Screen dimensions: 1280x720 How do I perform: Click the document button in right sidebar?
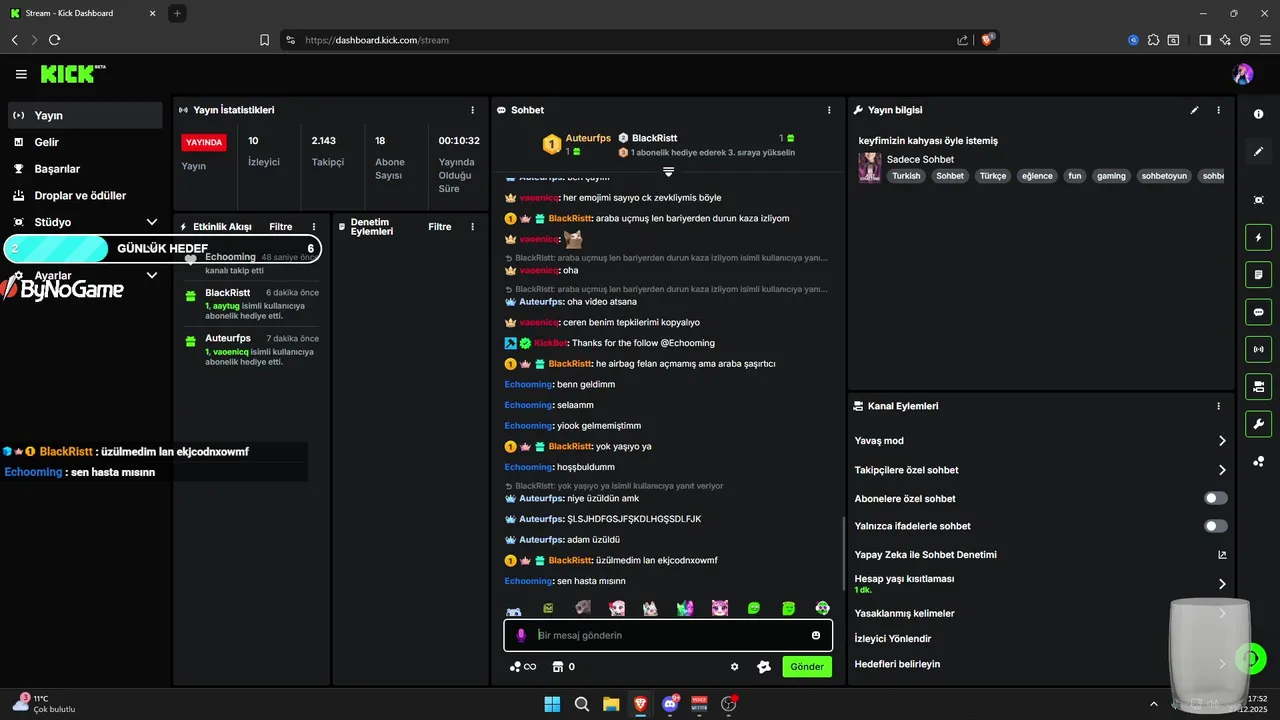pos(1258,275)
